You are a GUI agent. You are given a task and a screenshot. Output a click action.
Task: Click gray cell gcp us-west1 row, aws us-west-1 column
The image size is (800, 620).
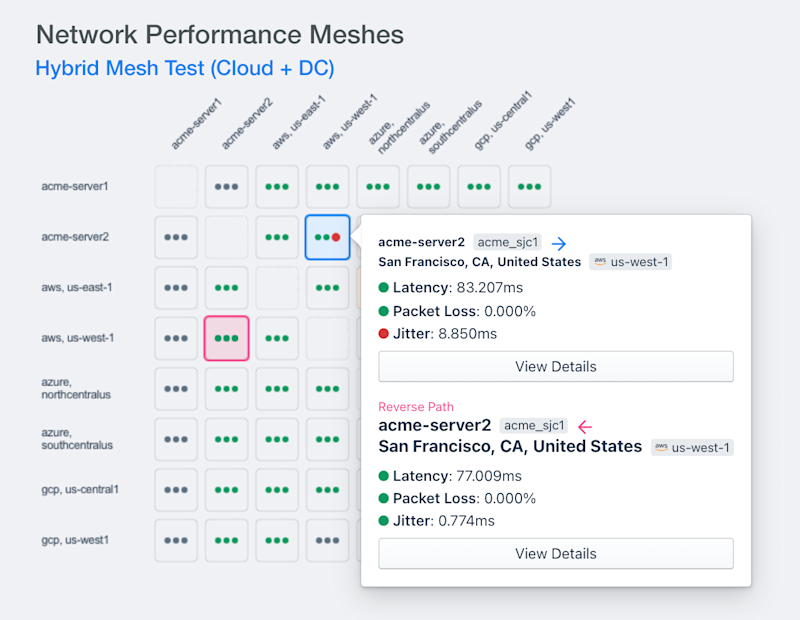pyautogui.click(x=328, y=540)
